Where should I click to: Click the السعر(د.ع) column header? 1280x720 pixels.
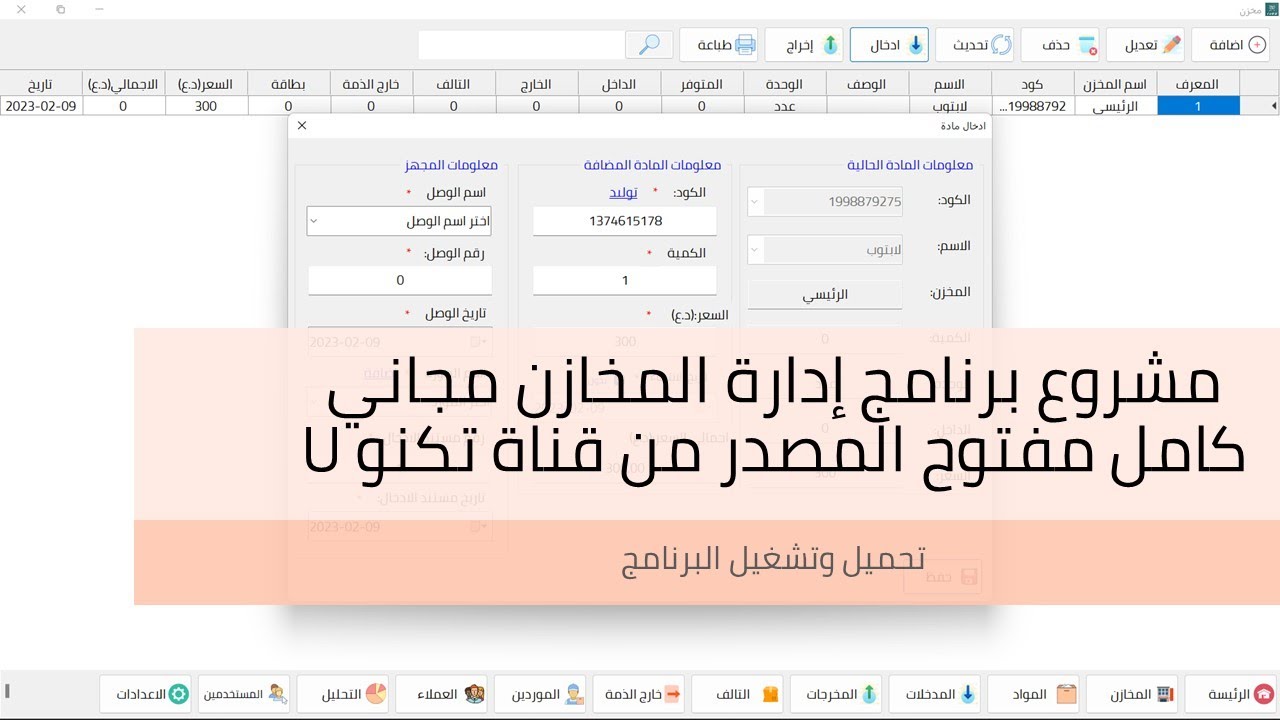coord(206,84)
